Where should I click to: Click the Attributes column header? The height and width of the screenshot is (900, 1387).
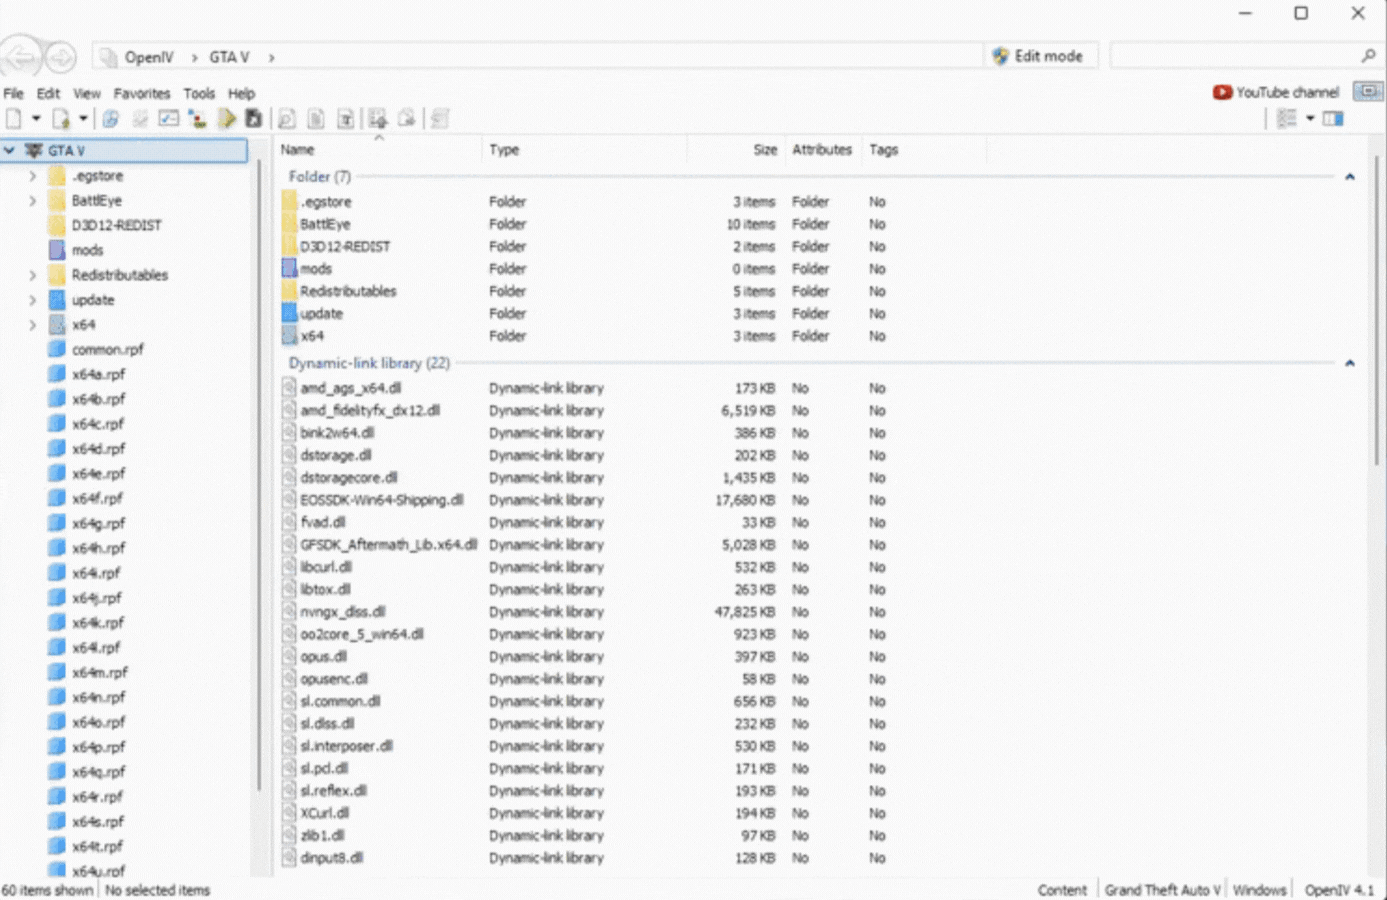(x=822, y=150)
